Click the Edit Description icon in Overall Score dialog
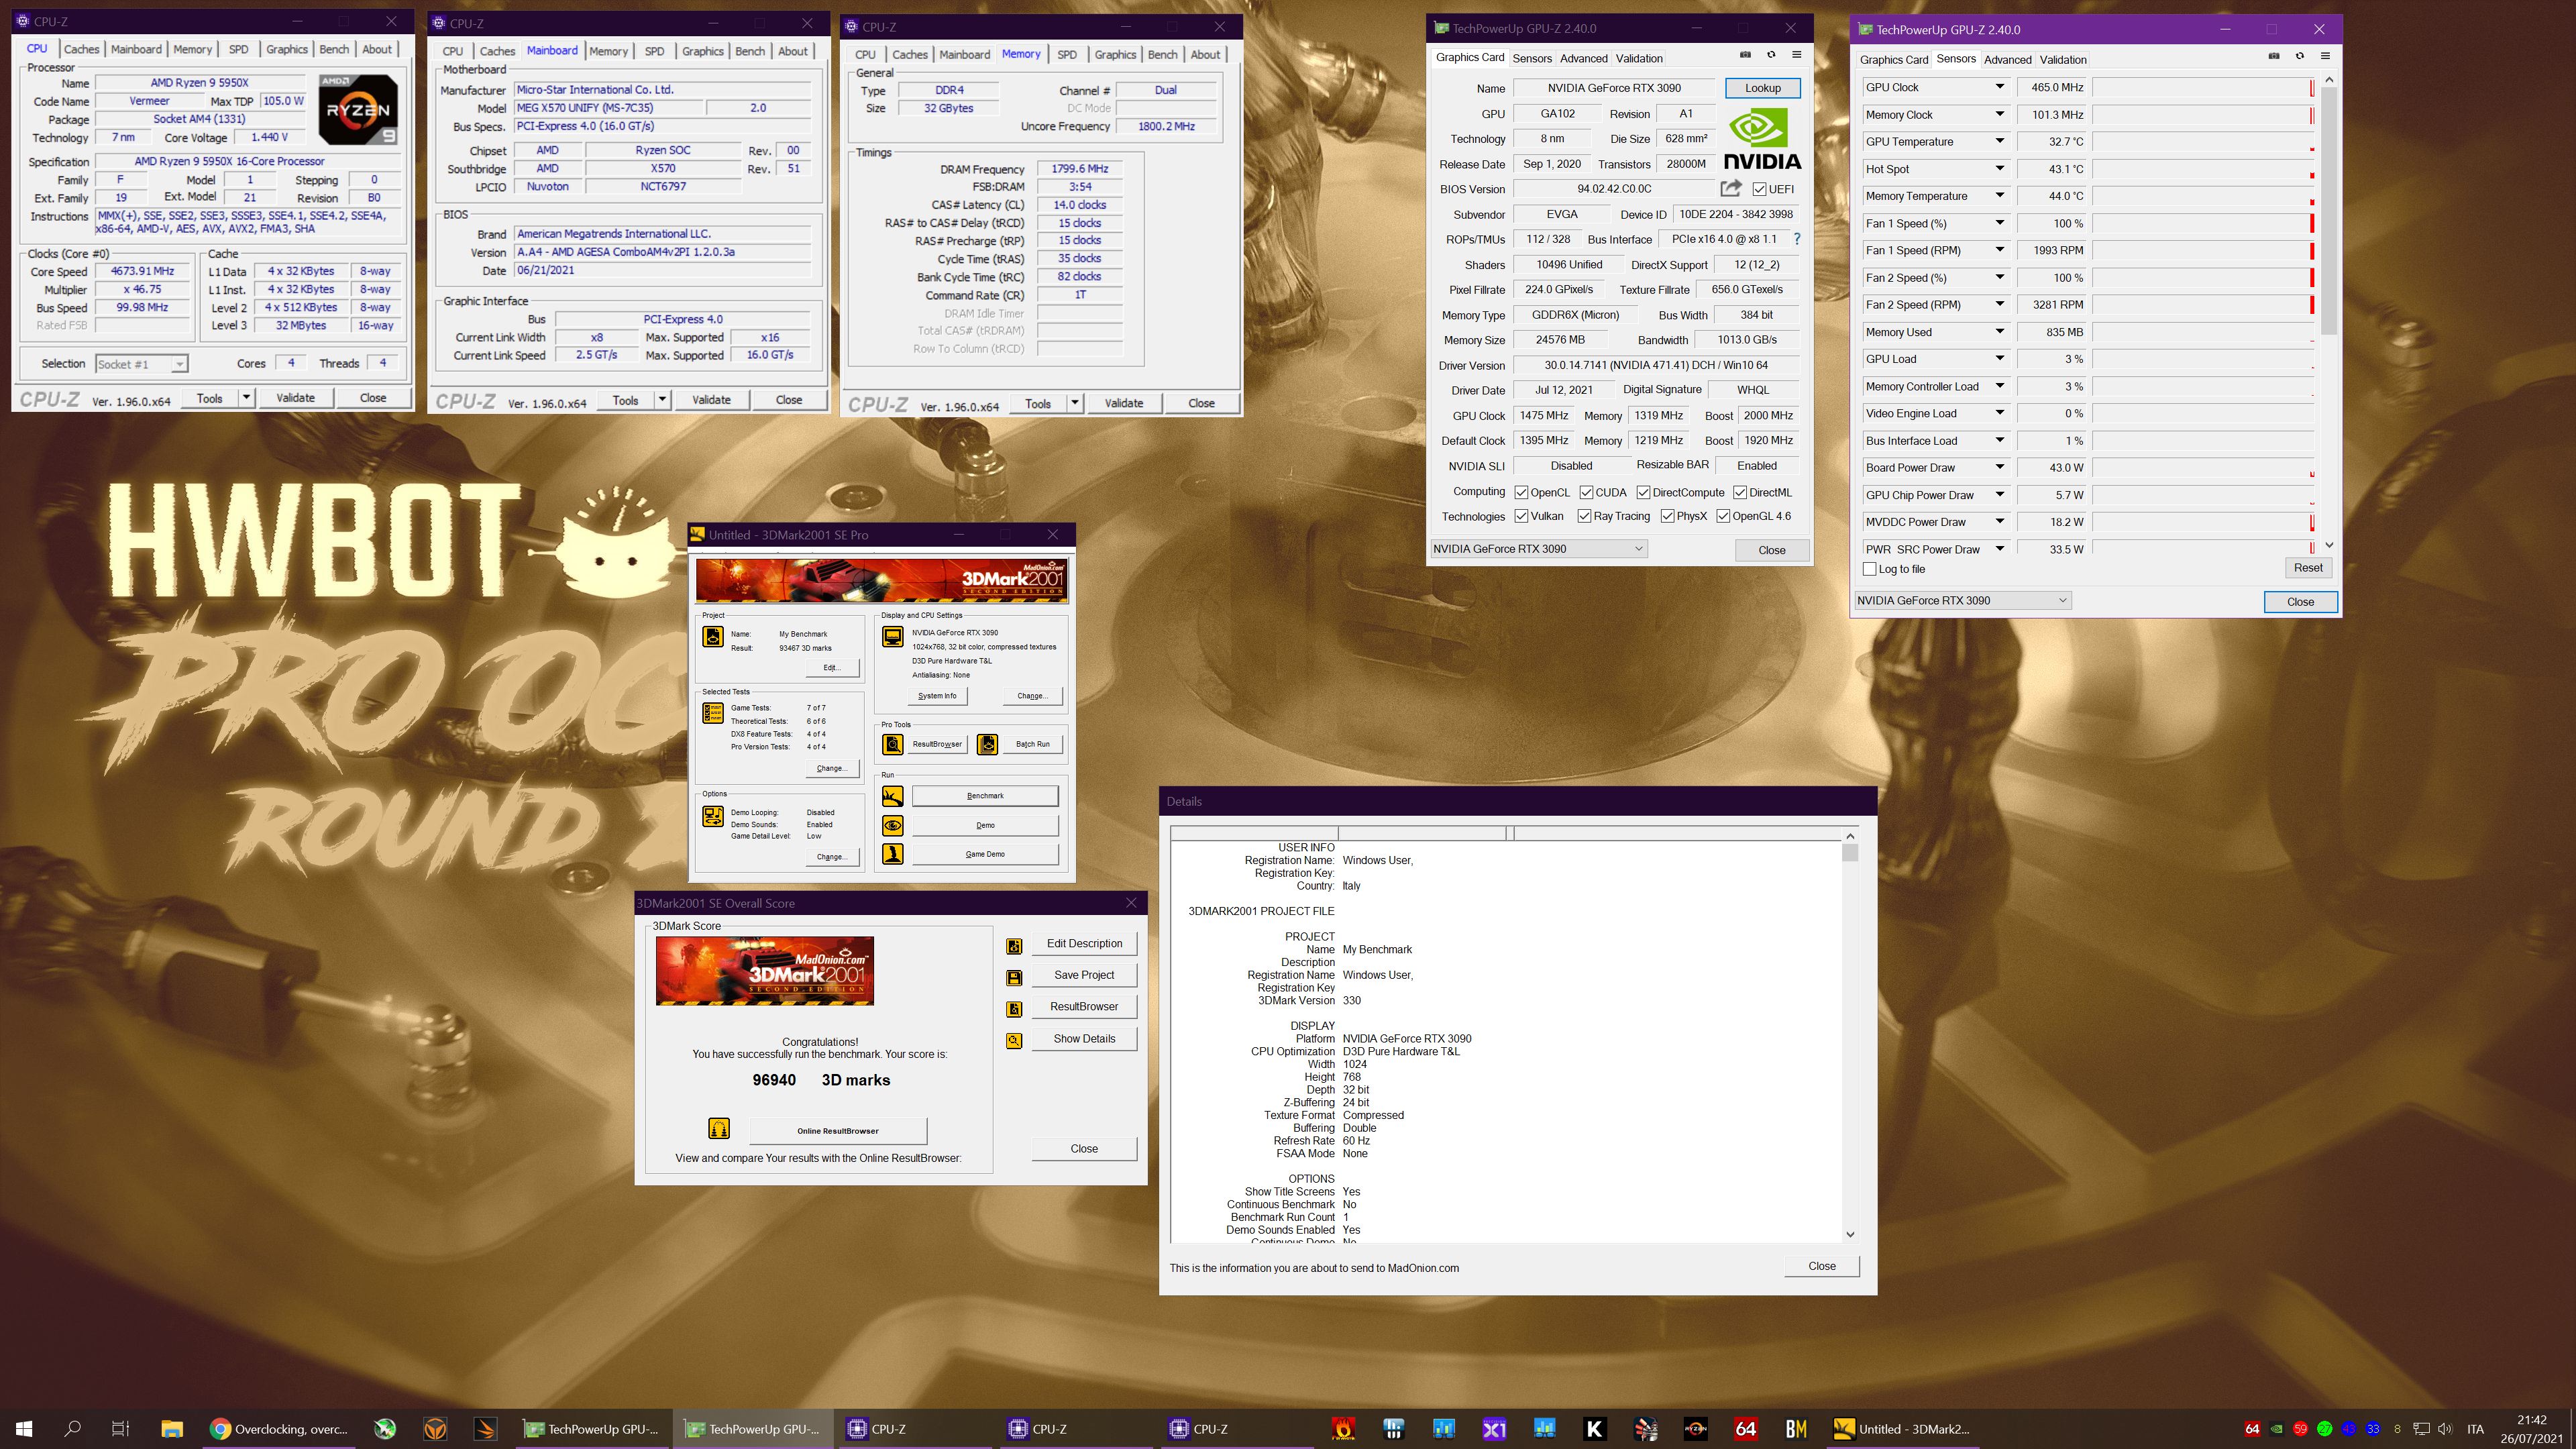The height and width of the screenshot is (1449, 2576). (x=1014, y=946)
